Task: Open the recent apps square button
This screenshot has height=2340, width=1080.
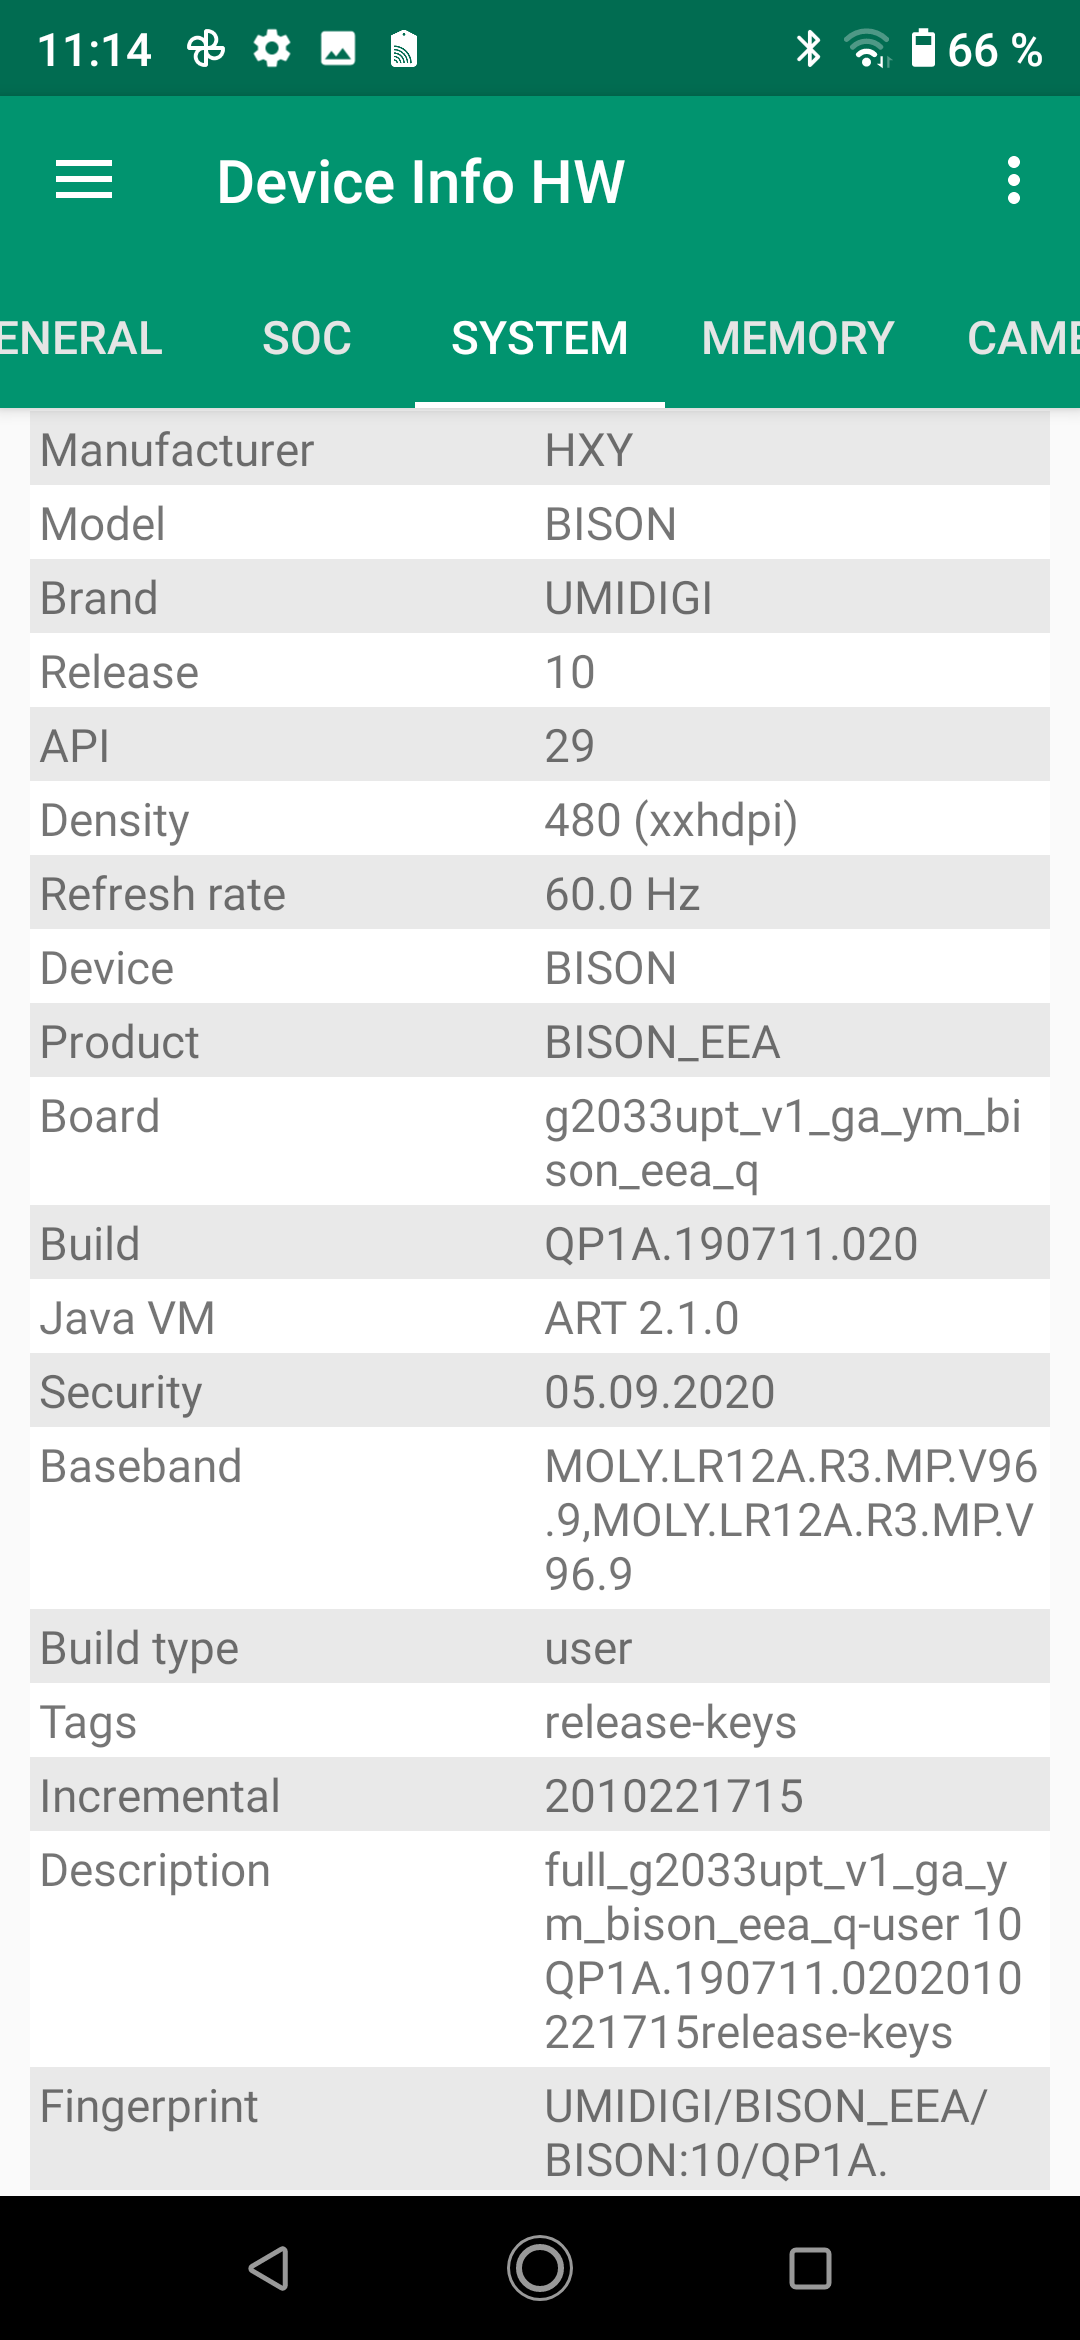Action: click(x=810, y=2267)
